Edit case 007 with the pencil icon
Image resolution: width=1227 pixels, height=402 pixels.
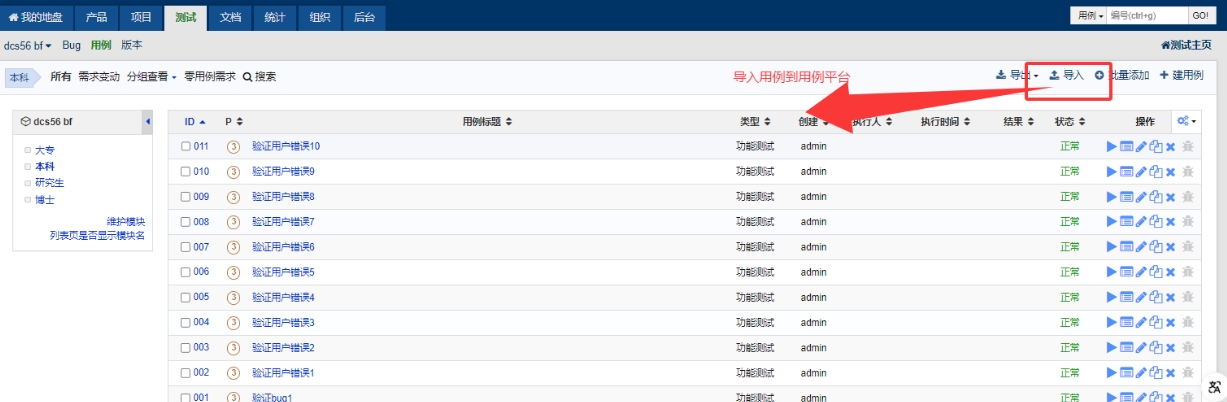(1142, 246)
